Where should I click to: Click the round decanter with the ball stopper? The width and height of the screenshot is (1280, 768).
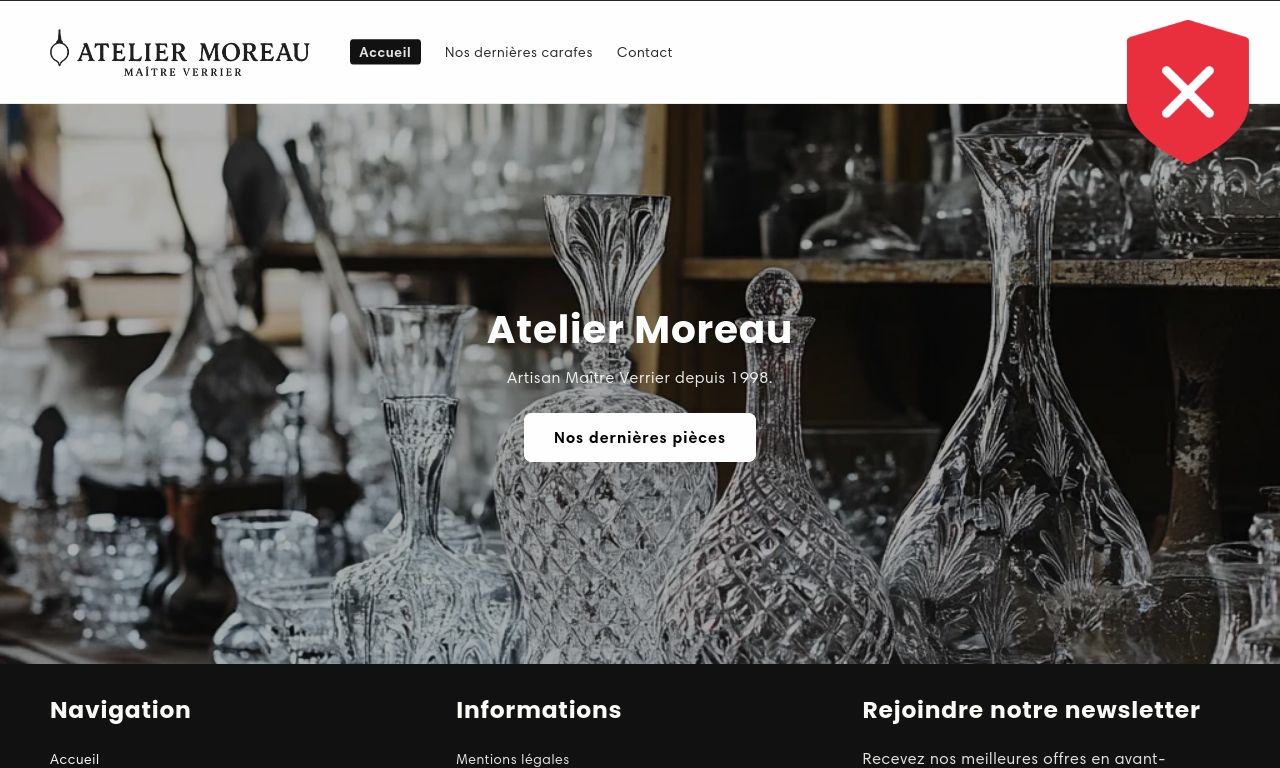[x=775, y=480]
